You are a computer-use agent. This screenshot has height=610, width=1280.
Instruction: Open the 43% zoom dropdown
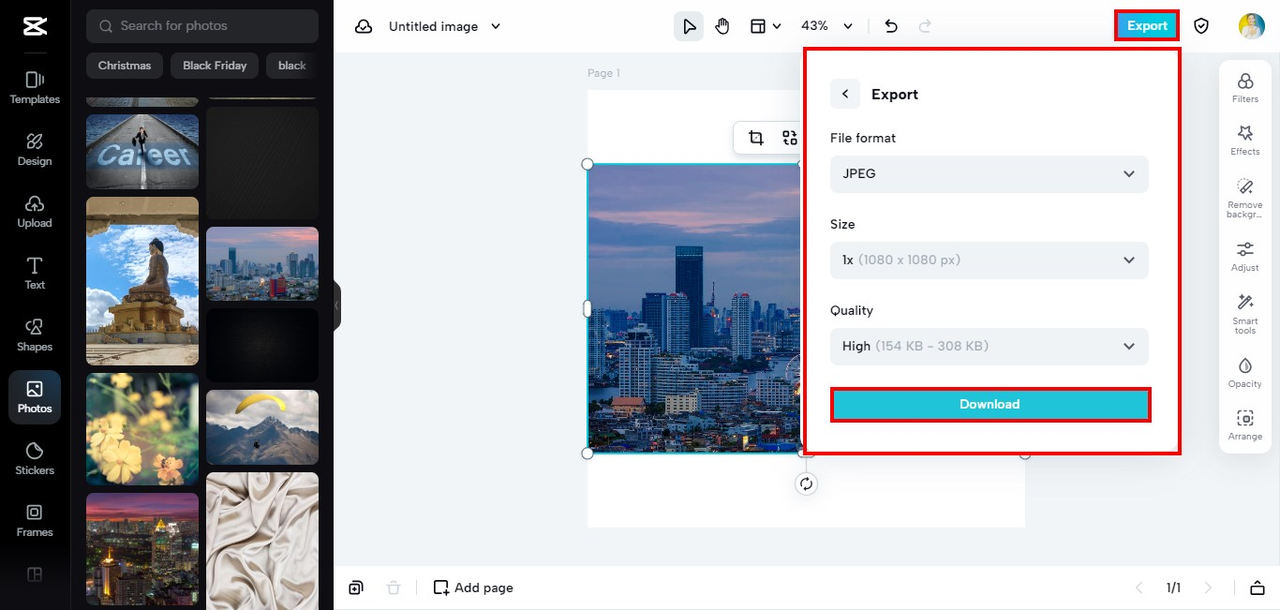[x=827, y=26]
